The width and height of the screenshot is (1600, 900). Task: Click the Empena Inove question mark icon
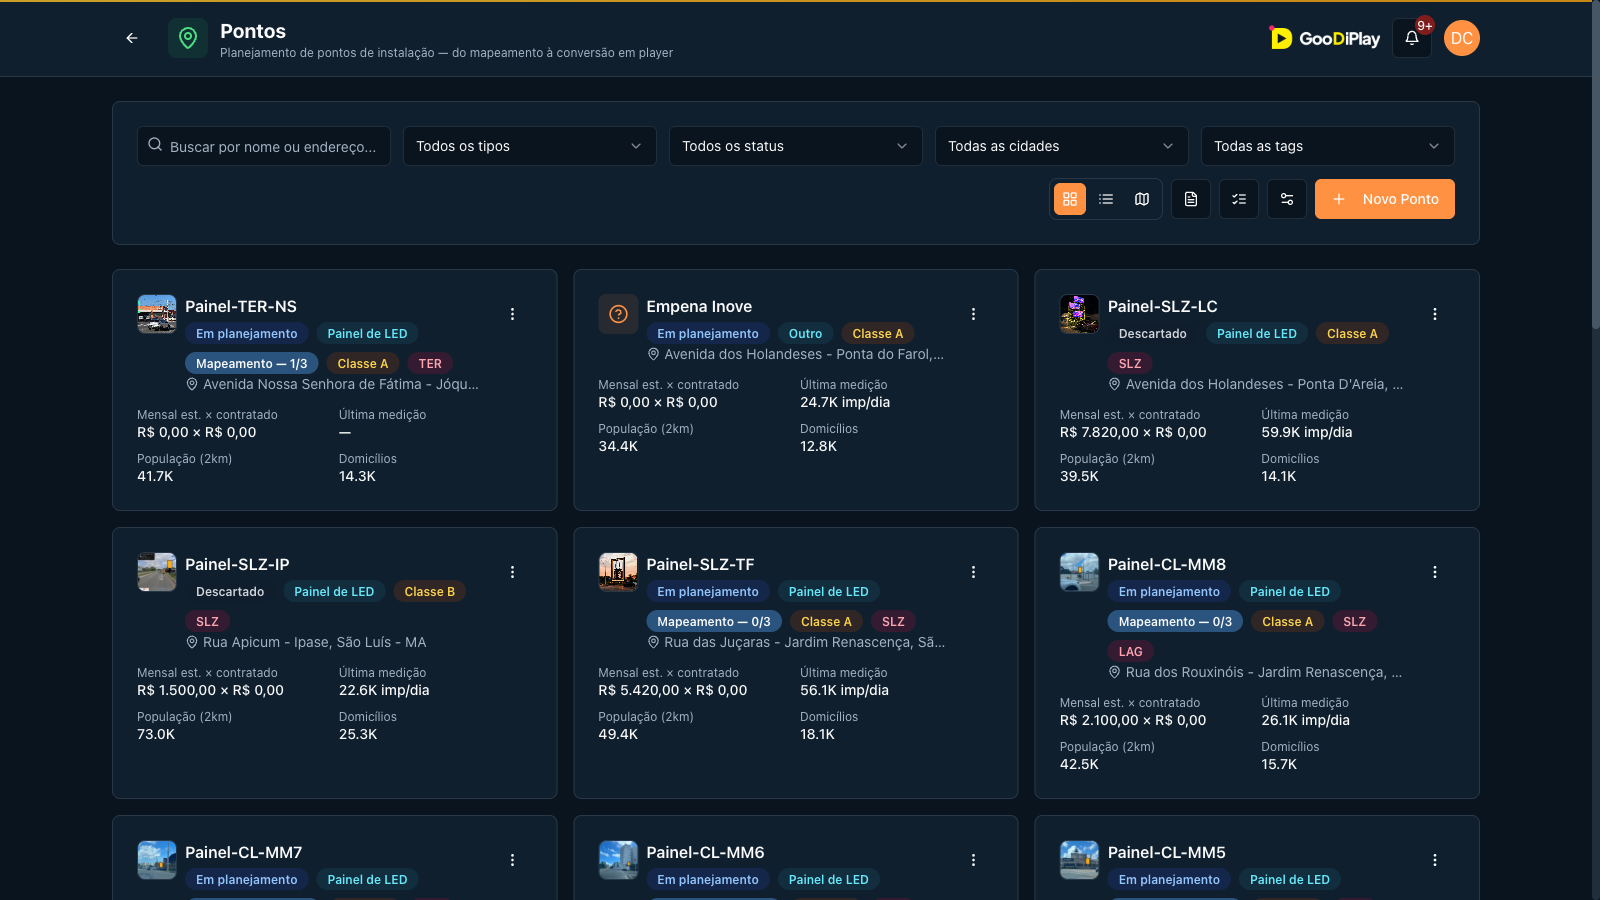618,314
